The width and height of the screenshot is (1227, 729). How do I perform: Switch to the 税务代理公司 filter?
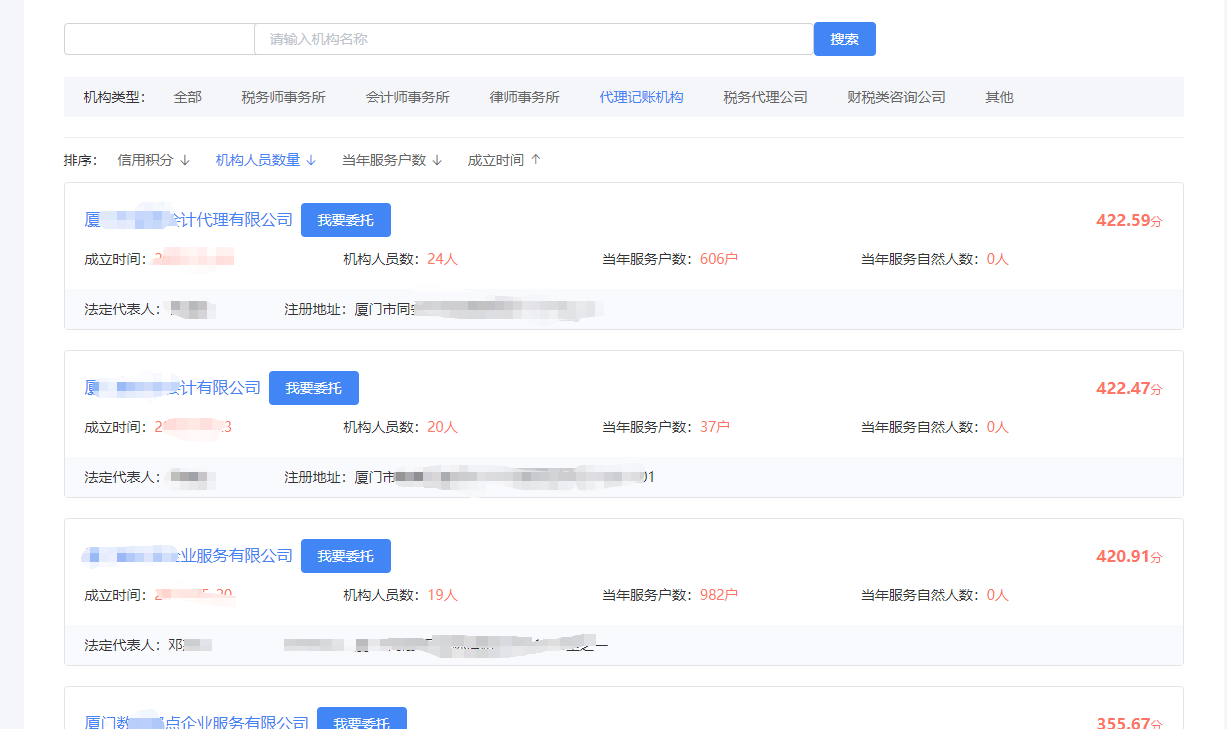[x=765, y=97]
